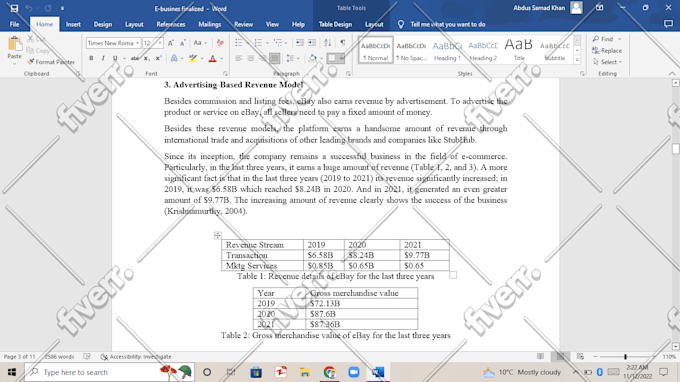Decrease paragraph indent
This screenshot has height=382, width=680.
[300, 43]
